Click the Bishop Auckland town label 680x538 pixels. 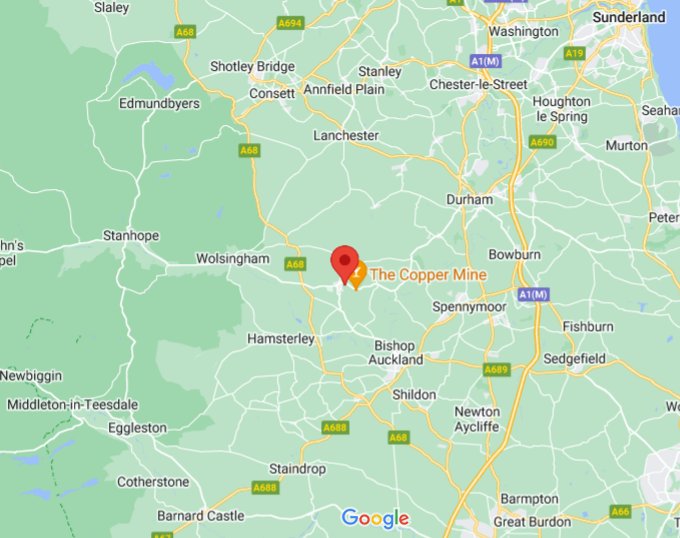tap(396, 352)
